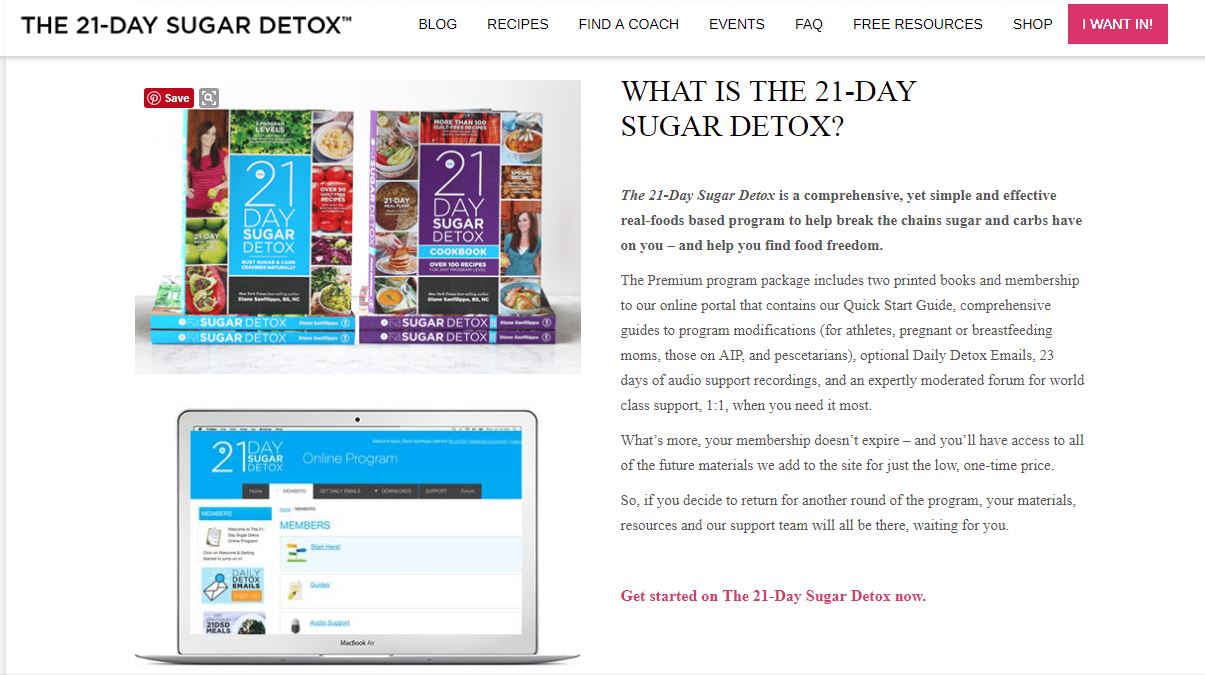1205x675 pixels.
Task: Click the Pinterest Save button on book image
Action: click(168, 98)
